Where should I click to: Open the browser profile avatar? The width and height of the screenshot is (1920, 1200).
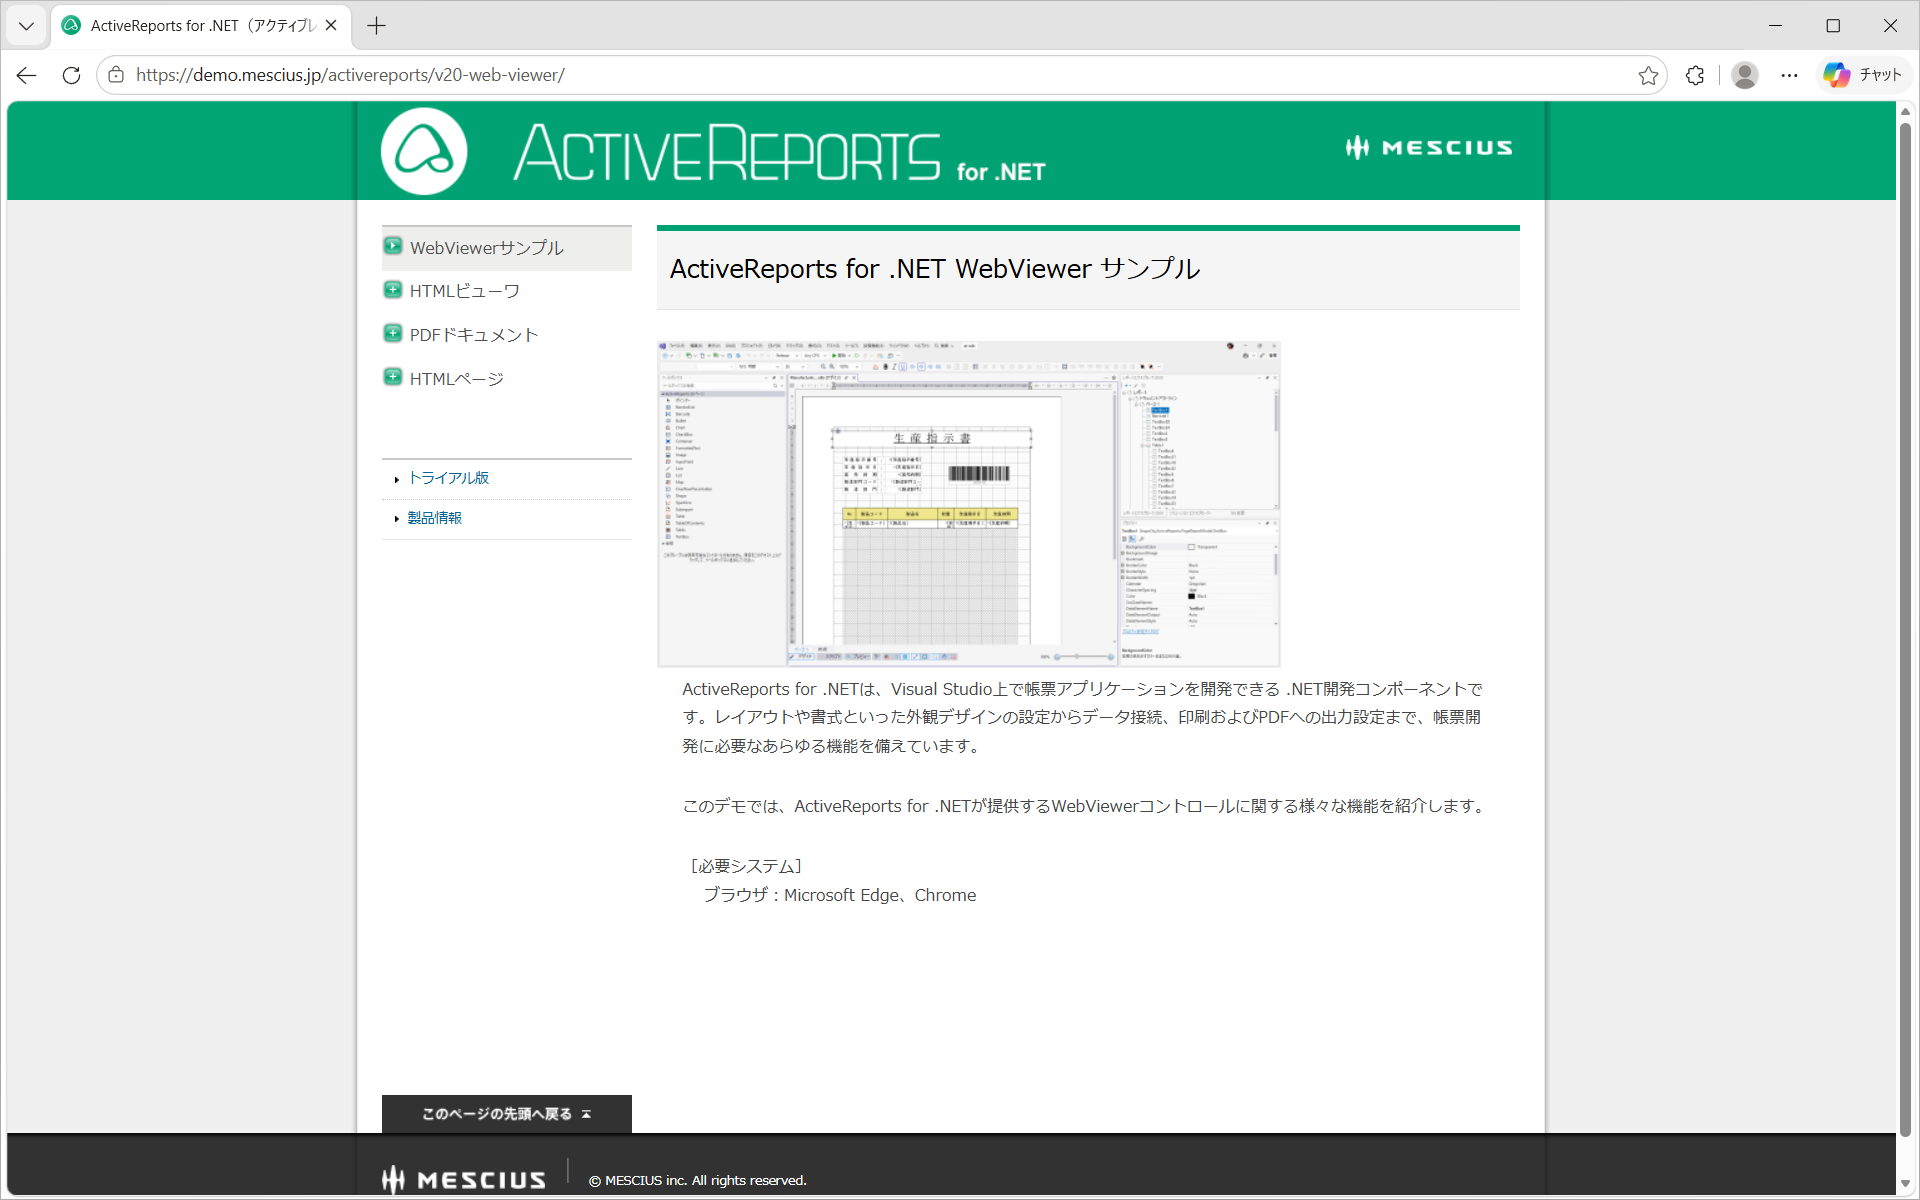[x=1745, y=75]
